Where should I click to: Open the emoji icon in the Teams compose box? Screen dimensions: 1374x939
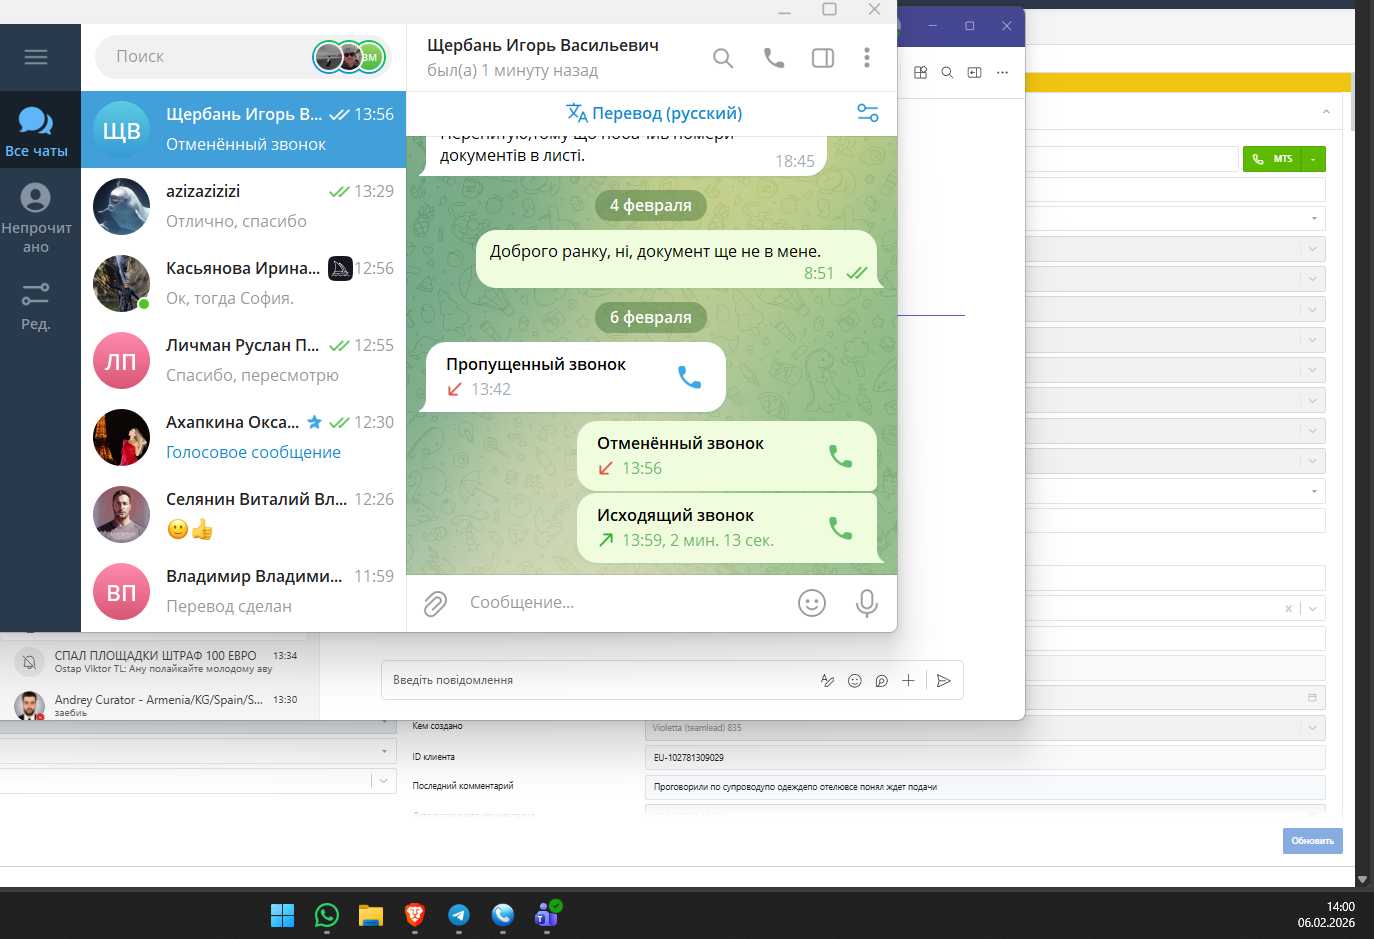855,680
